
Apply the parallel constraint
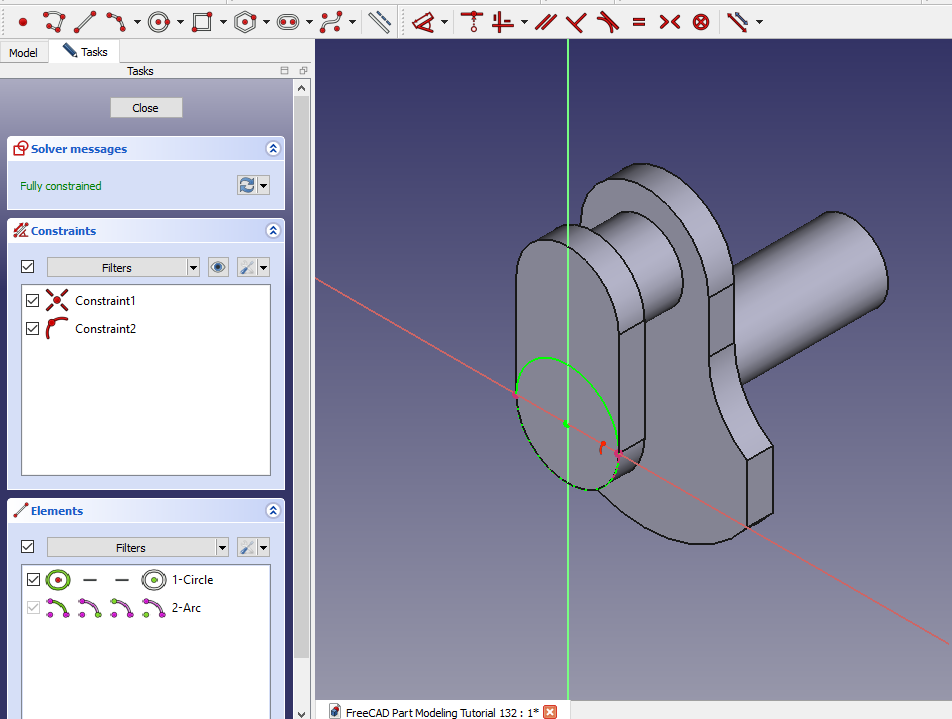click(x=545, y=21)
